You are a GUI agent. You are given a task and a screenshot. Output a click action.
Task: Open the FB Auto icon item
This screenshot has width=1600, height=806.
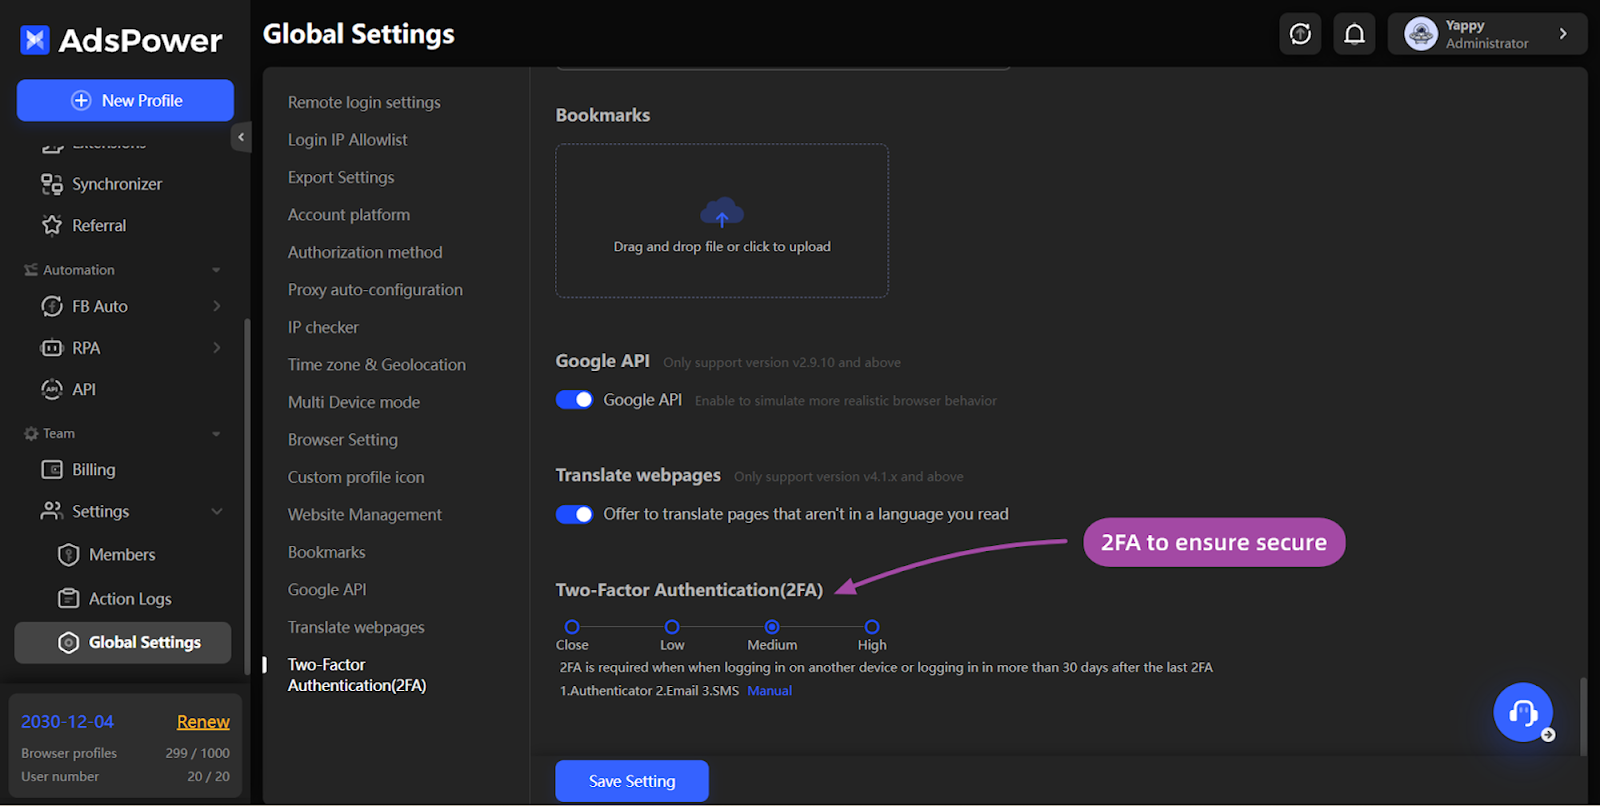pos(52,306)
